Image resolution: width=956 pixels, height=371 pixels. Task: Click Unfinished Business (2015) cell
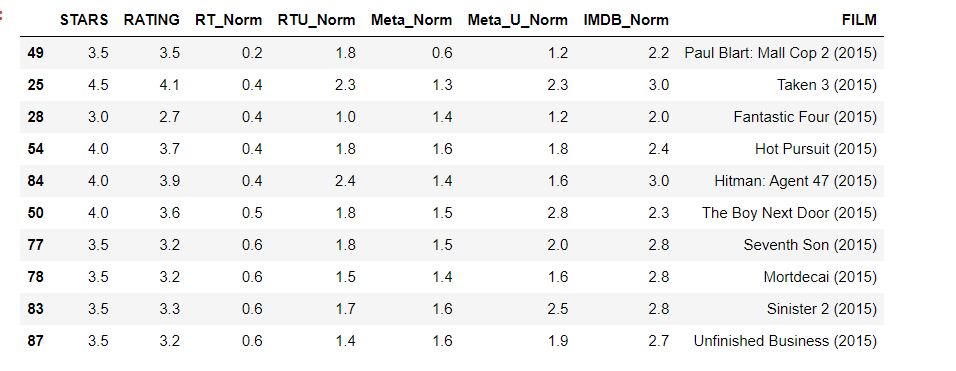coord(785,341)
